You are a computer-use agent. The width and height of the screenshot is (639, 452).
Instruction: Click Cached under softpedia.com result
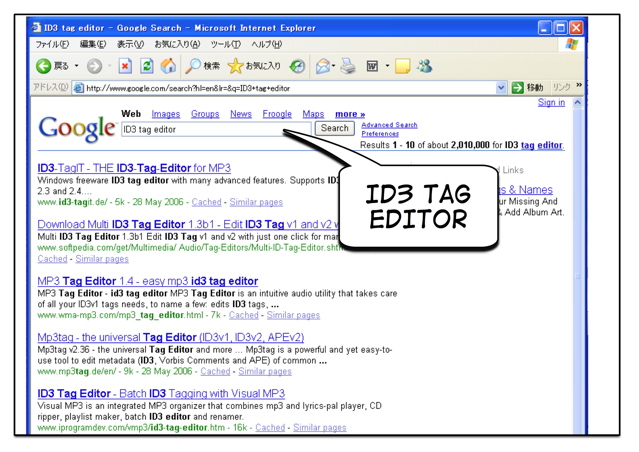[52, 259]
